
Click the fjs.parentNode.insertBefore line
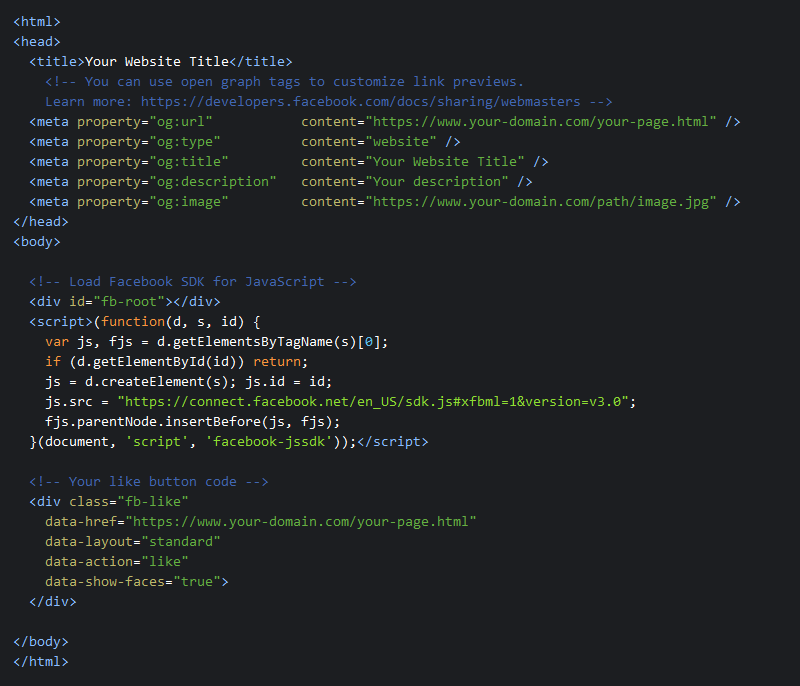(x=193, y=422)
